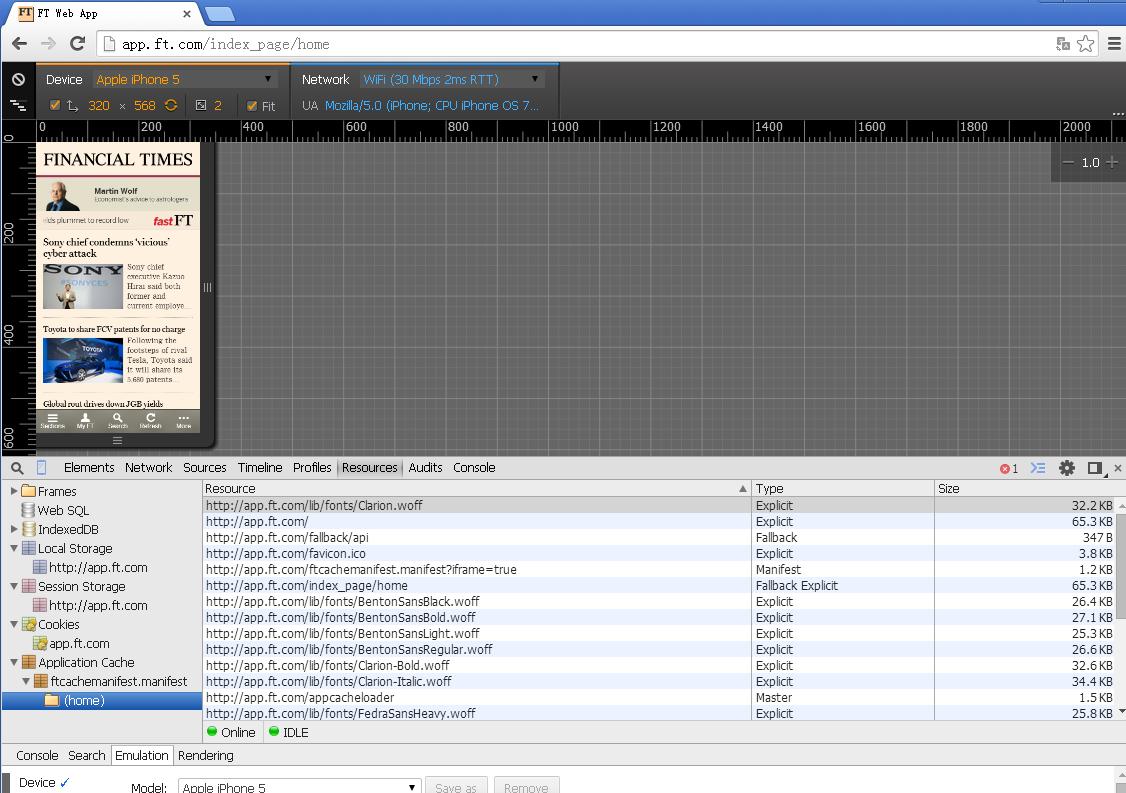Select http://app.ft.com under Local Storage
Screen dimensions: 1126x793
(x=98, y=567)
